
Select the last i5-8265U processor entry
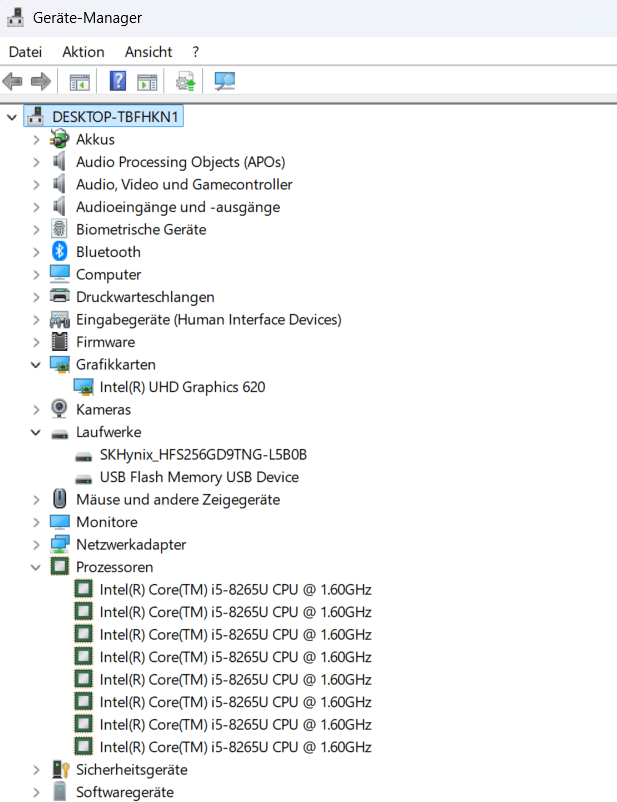pos(235,747)
